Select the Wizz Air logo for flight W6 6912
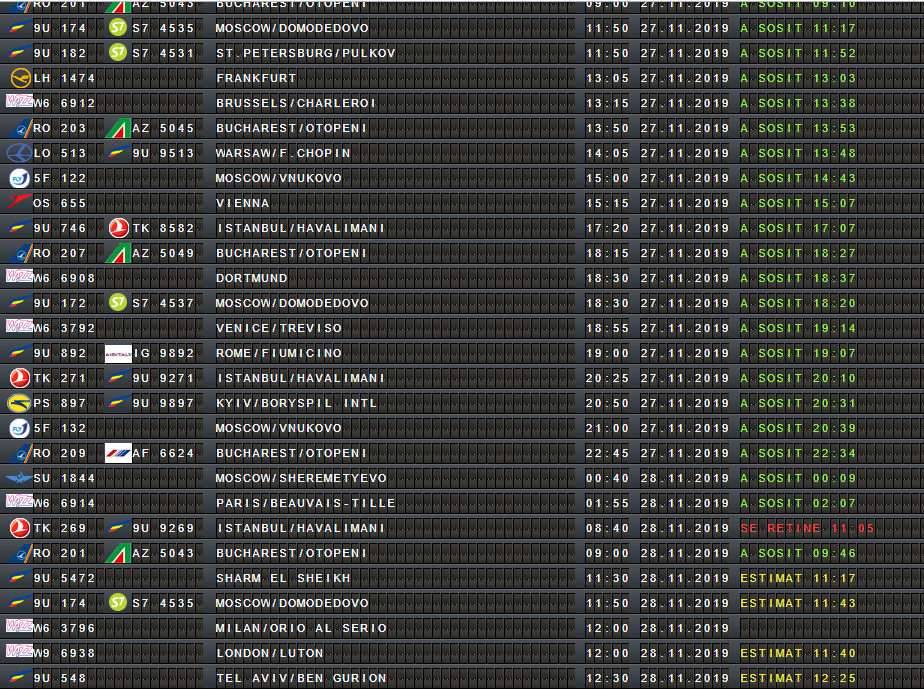 (x=19, y=102)
